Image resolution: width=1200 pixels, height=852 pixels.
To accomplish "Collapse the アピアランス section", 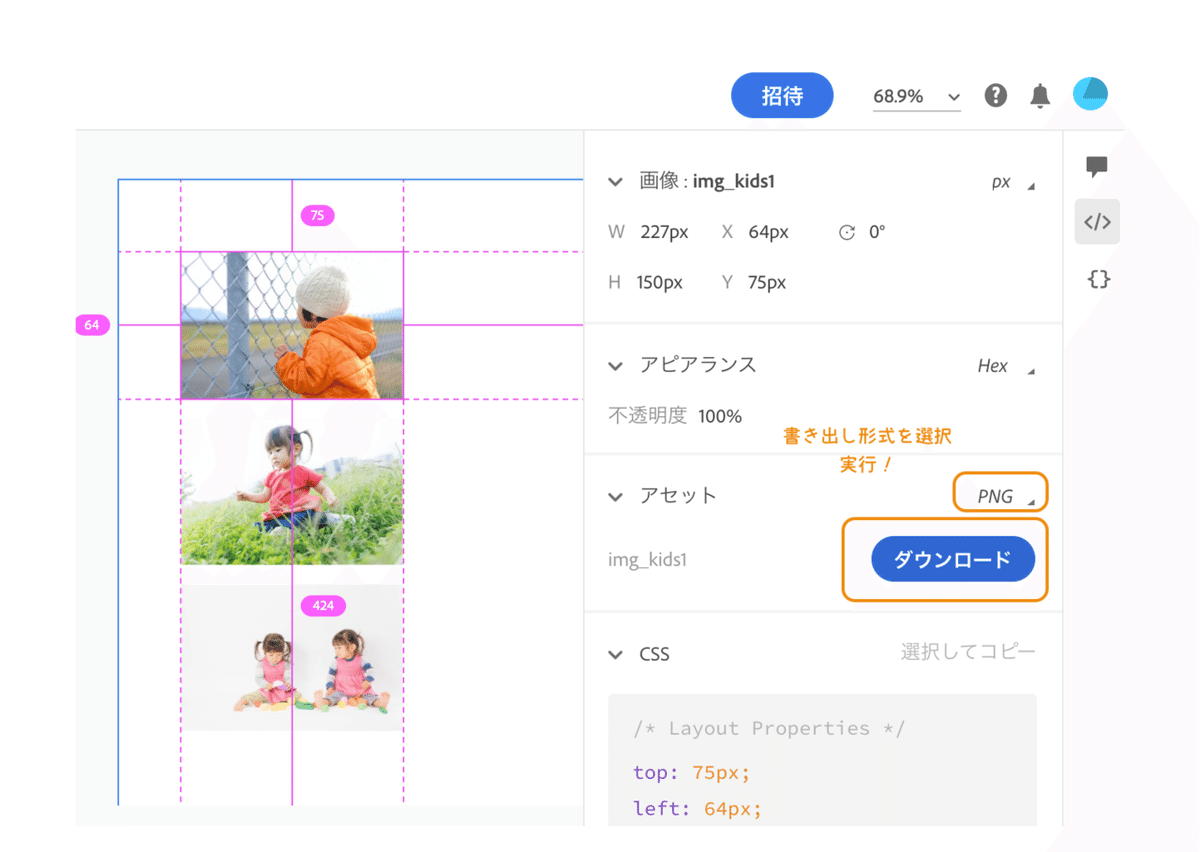I will point(615,366).
